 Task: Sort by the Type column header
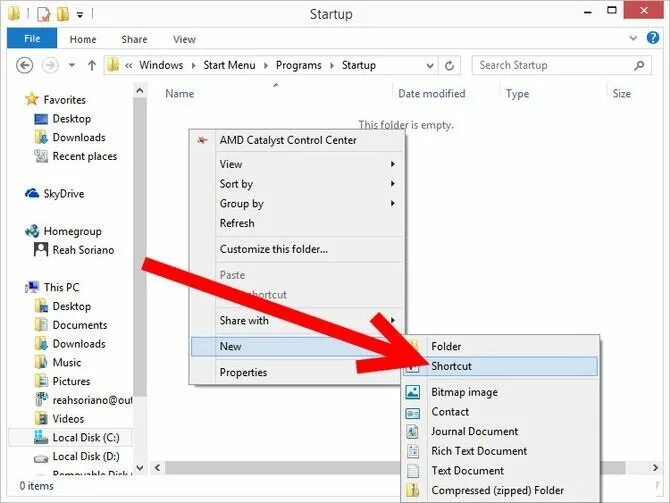click(517, 94)
